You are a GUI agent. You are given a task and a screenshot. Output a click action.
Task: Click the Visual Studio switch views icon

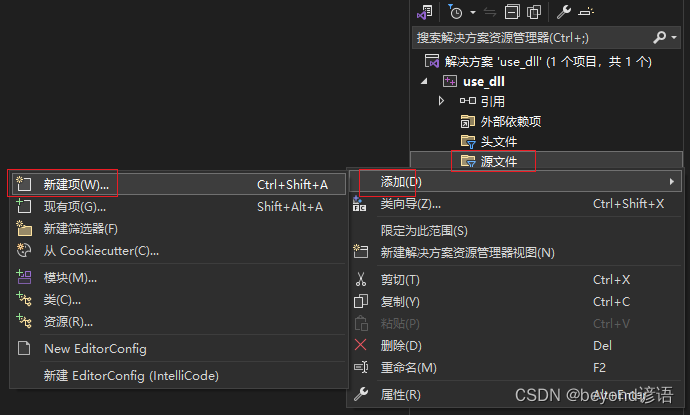click(425, 12)
